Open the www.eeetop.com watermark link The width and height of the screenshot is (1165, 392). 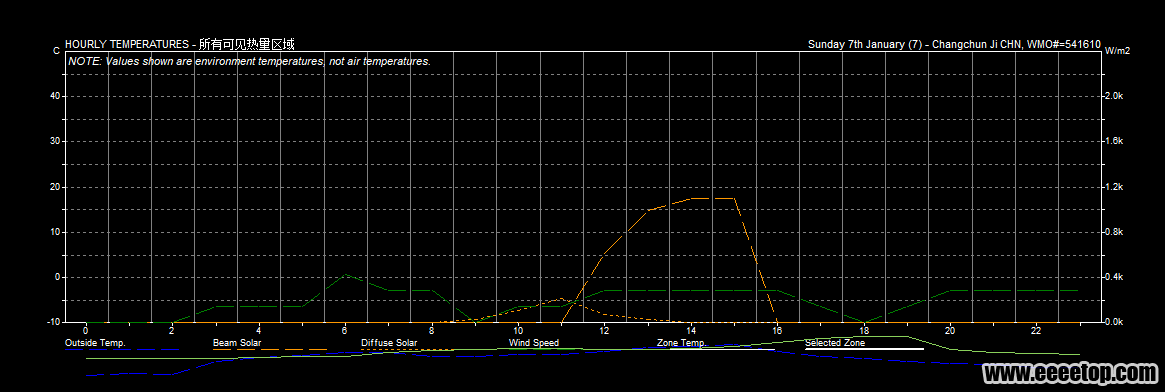(x=1070, y=372)
